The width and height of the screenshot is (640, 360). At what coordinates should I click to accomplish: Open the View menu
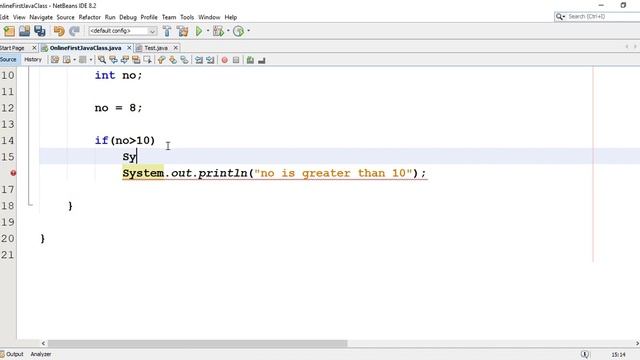coord(19,17)
